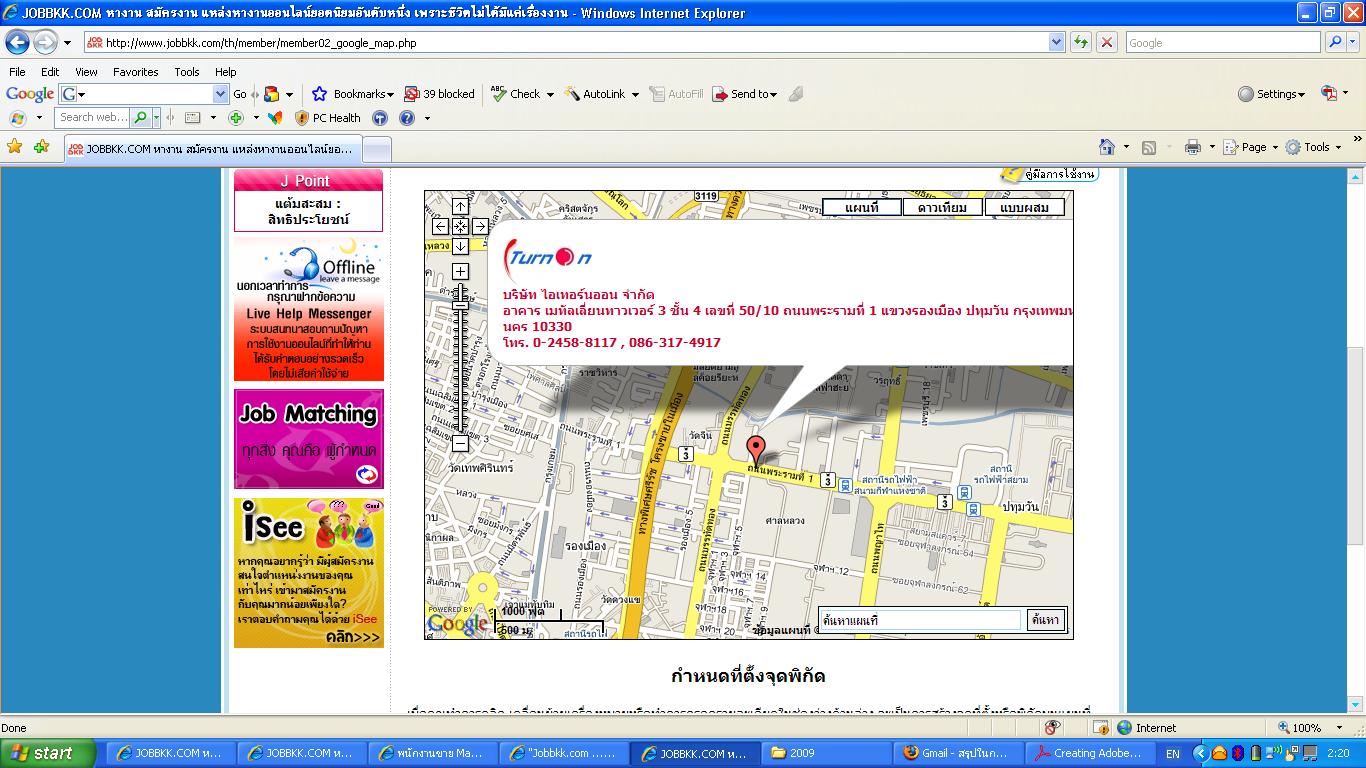Click the highlighter pen icon in Google toolbar

click(796, 94)
